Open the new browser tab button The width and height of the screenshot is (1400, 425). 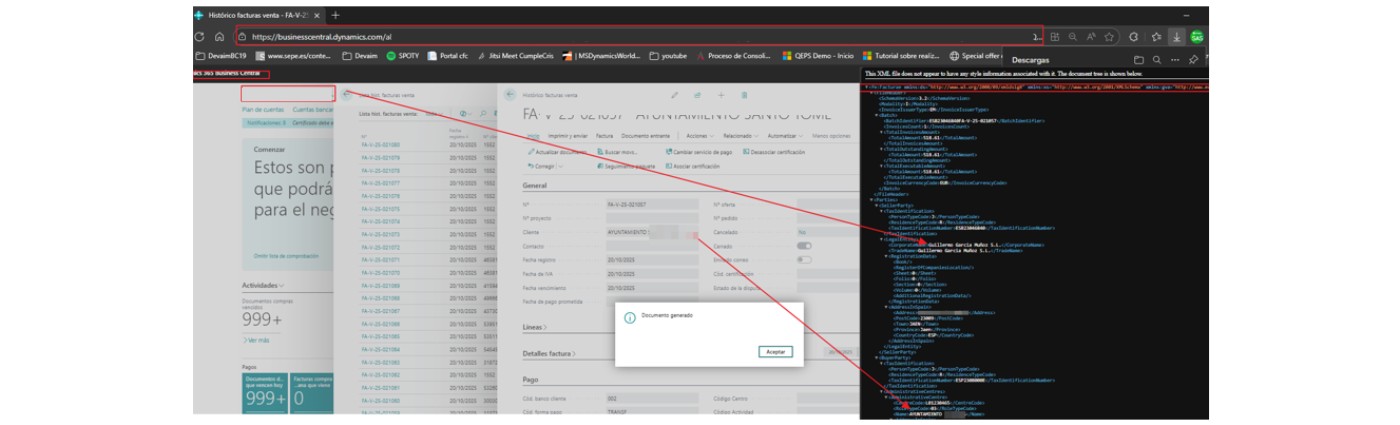point(336,15)
